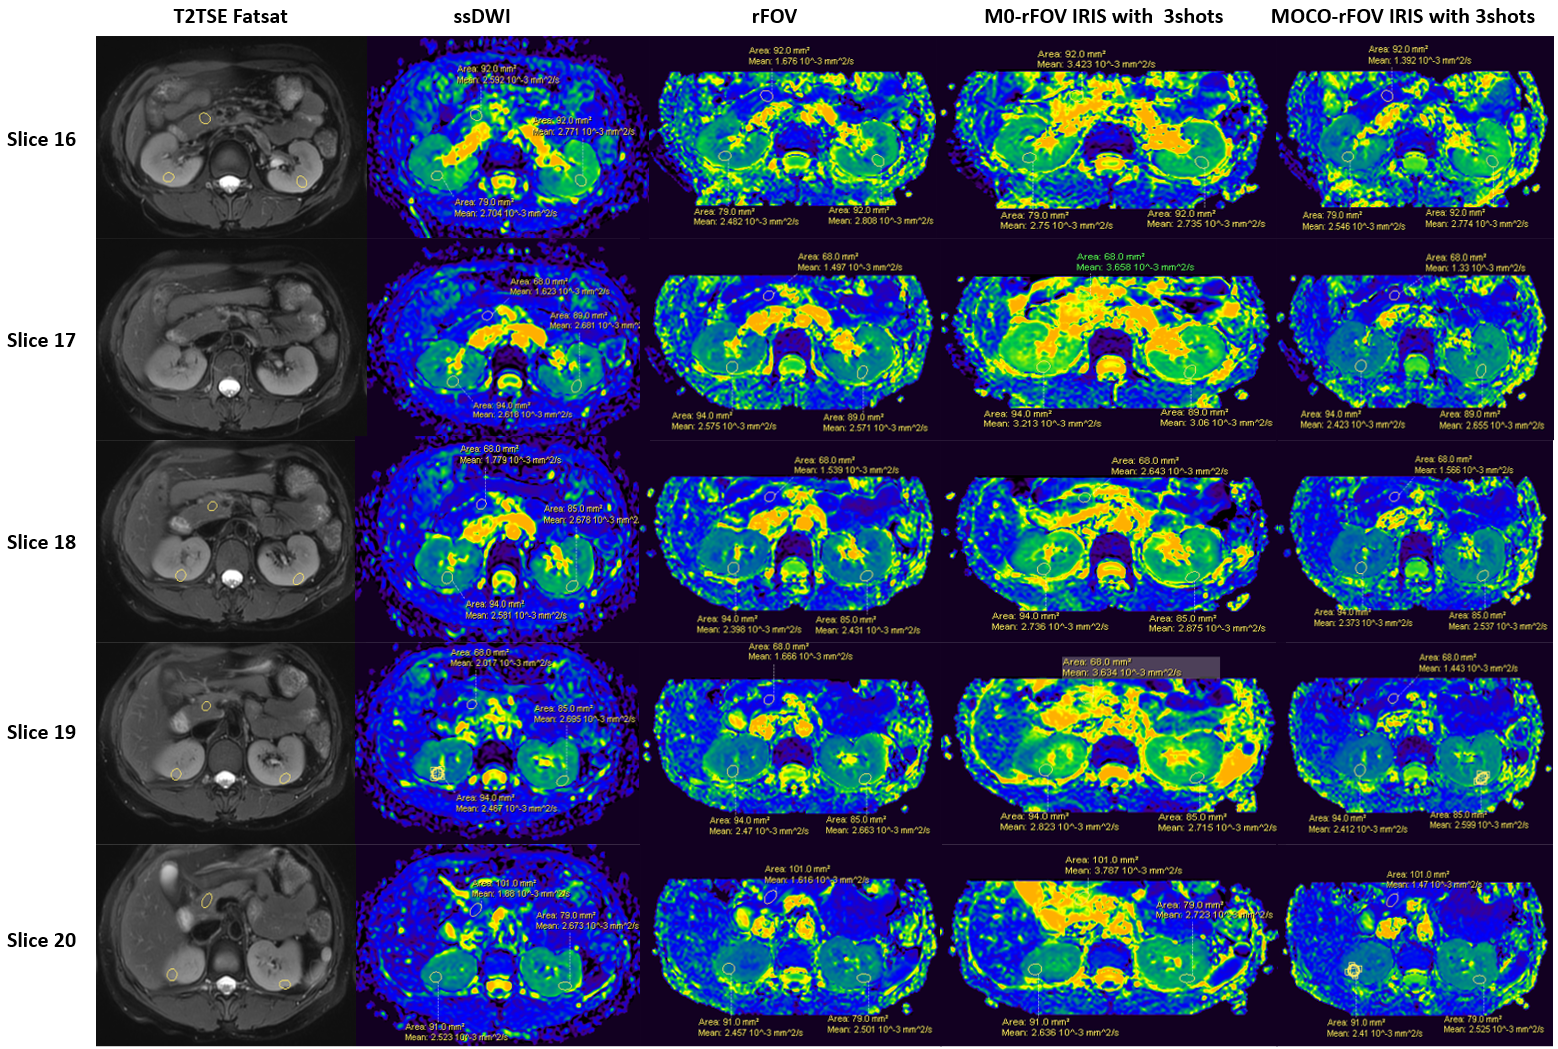Select the MOCO-rFOV IRIS with 3shots header
This screenshot has height=1049, width=1558.
[1402, 16]
